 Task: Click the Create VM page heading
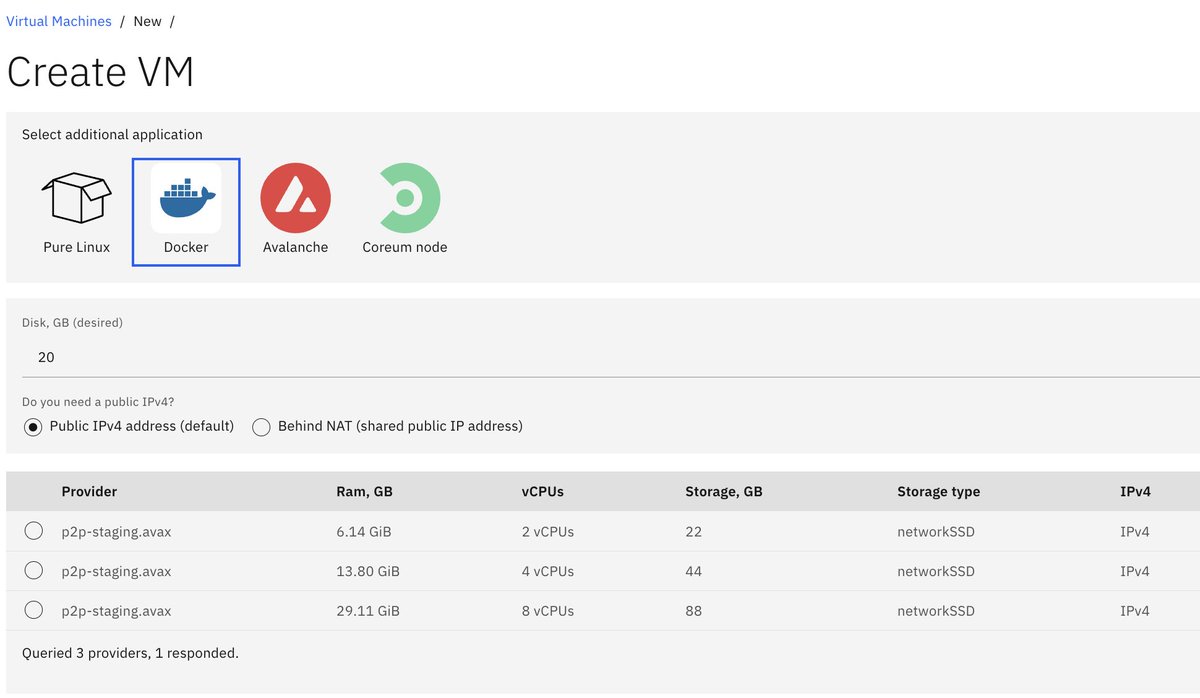click(100, 72)
